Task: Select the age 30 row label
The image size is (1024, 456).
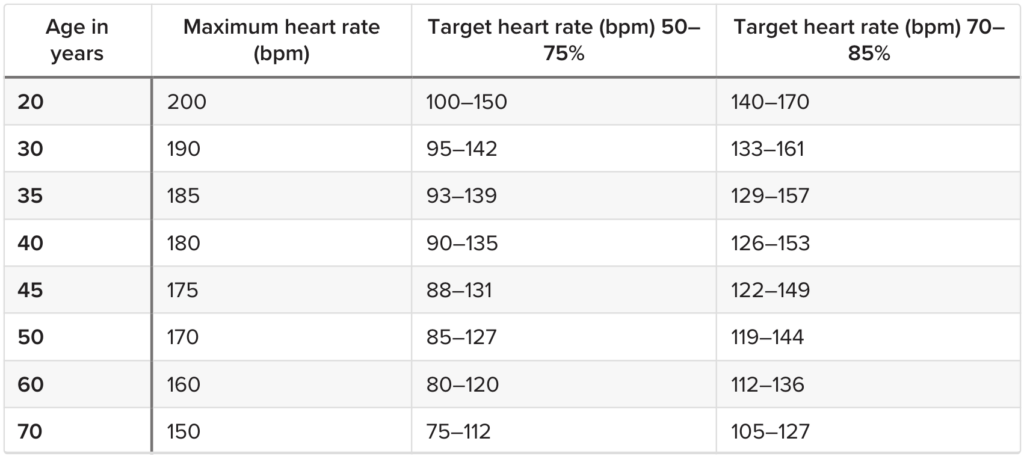Action: pyautogui.click(x=32, y=149)
